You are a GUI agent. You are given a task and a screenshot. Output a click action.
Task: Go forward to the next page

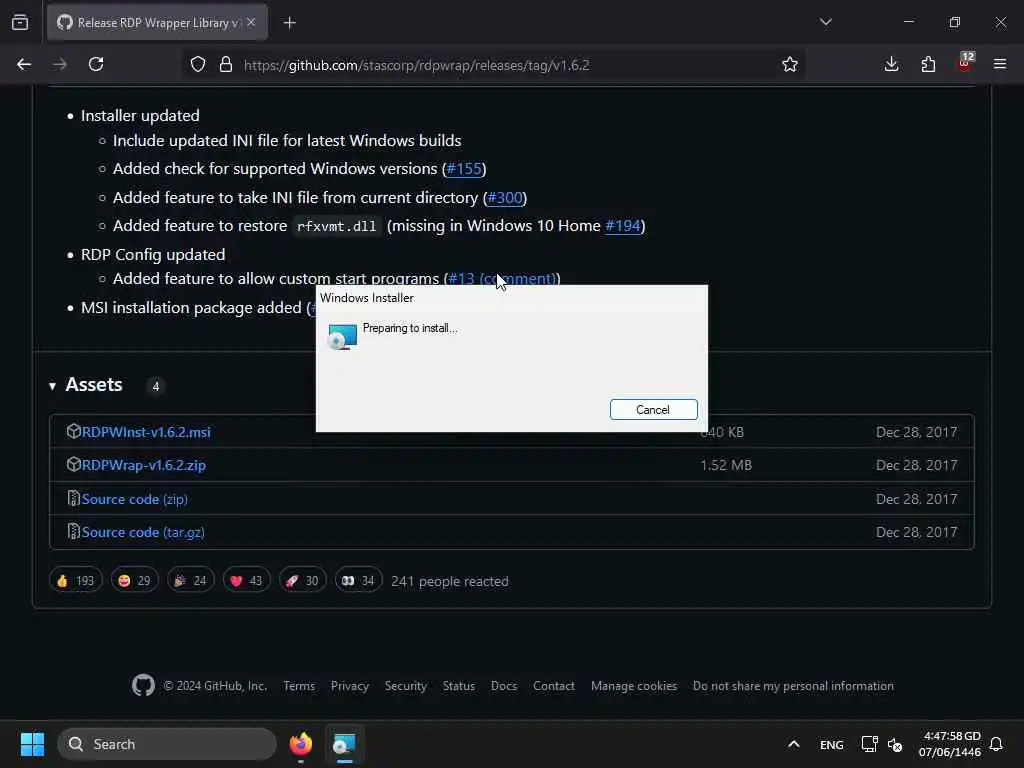point(60,64)
